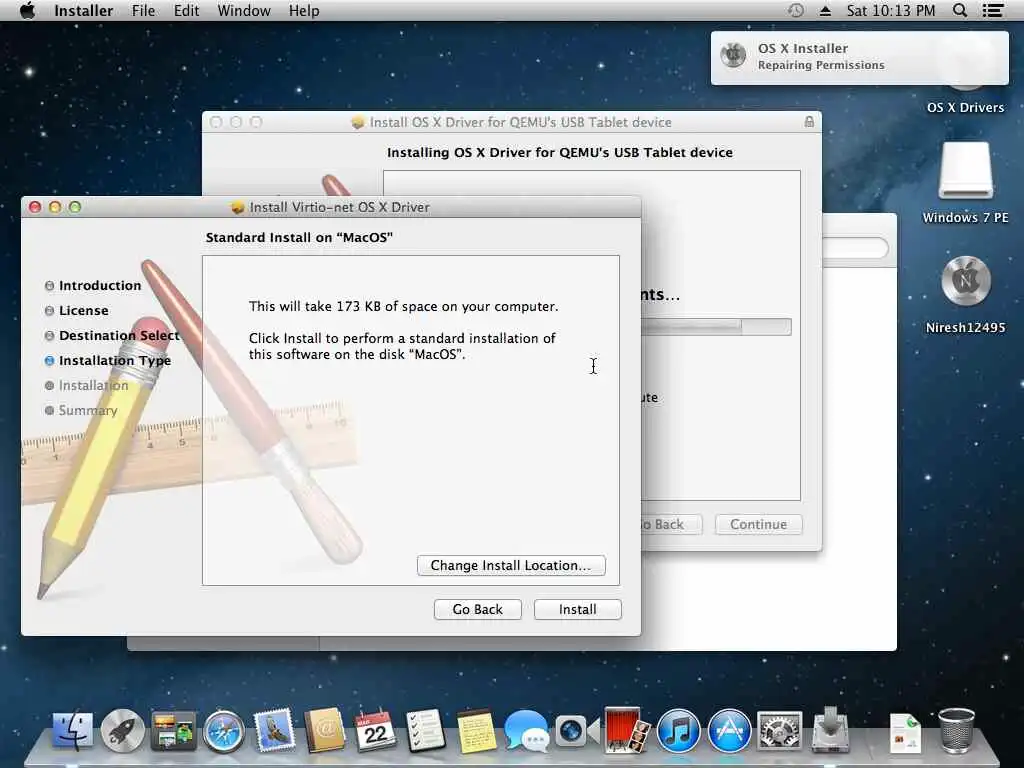Click lock icon in QEMU installer title bar
This screenshot has height=768, width=1024.
pyautogui.click(x=809, y=121)
